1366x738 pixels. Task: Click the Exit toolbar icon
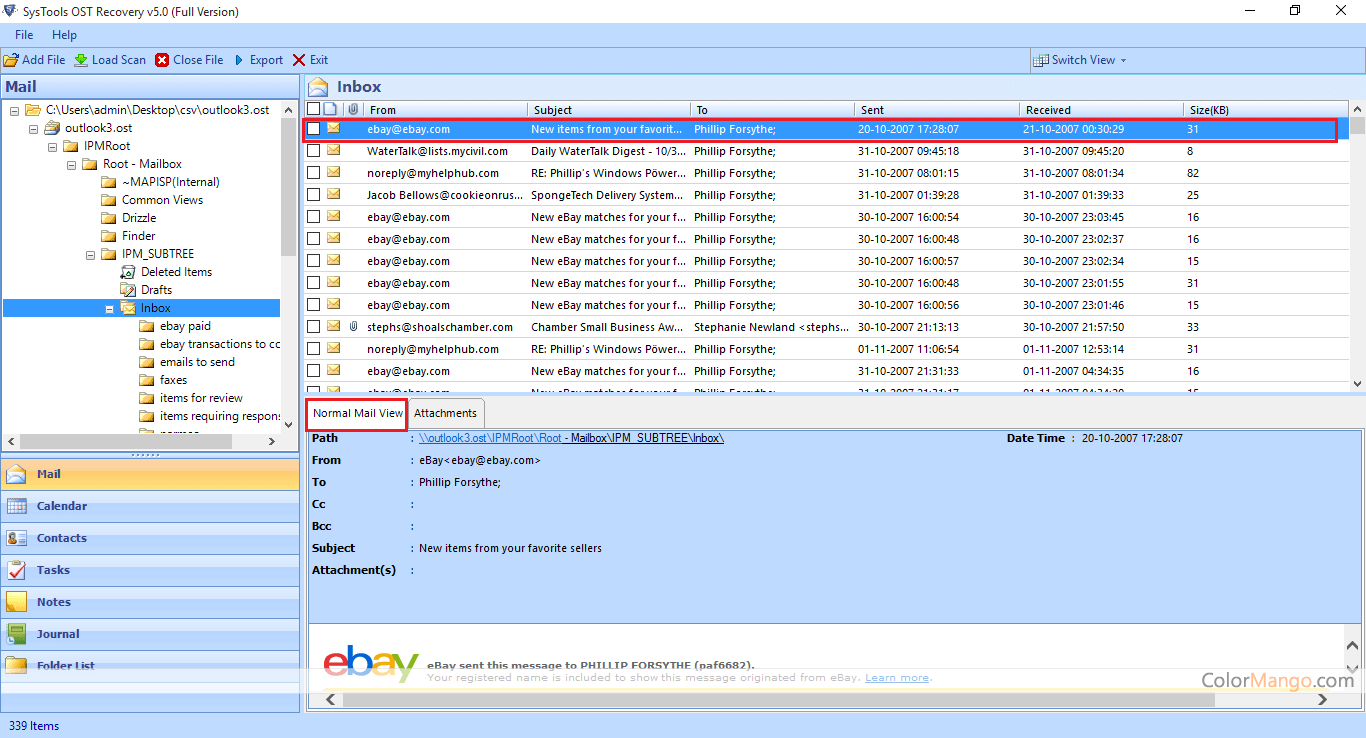(299, 60)
